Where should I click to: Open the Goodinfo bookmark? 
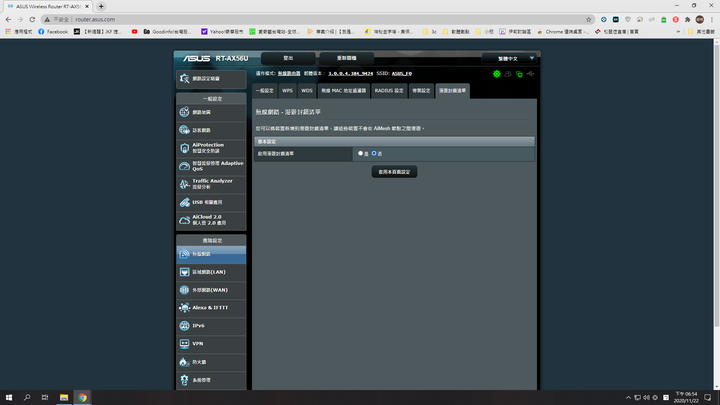tap(167, 32)
